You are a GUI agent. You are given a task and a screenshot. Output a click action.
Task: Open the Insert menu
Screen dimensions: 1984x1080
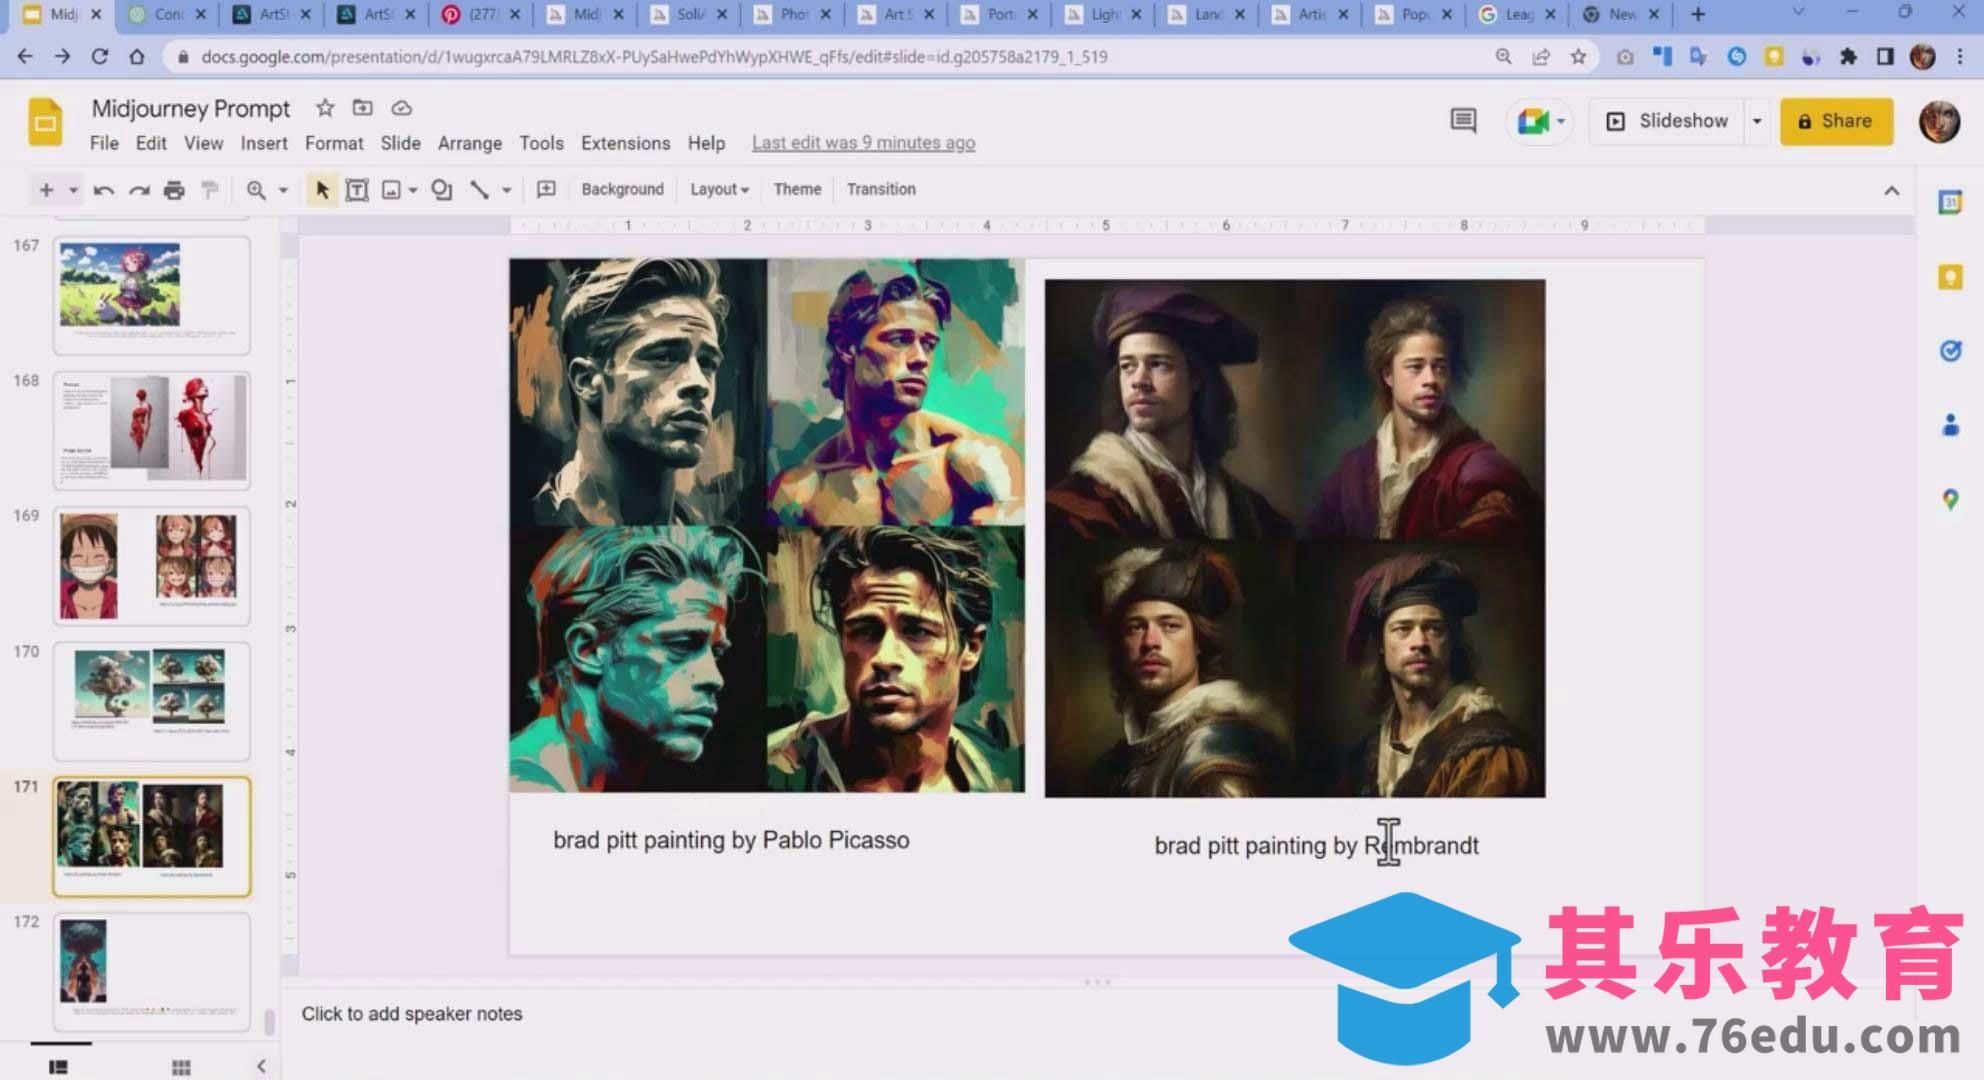[x=264, y=143]
